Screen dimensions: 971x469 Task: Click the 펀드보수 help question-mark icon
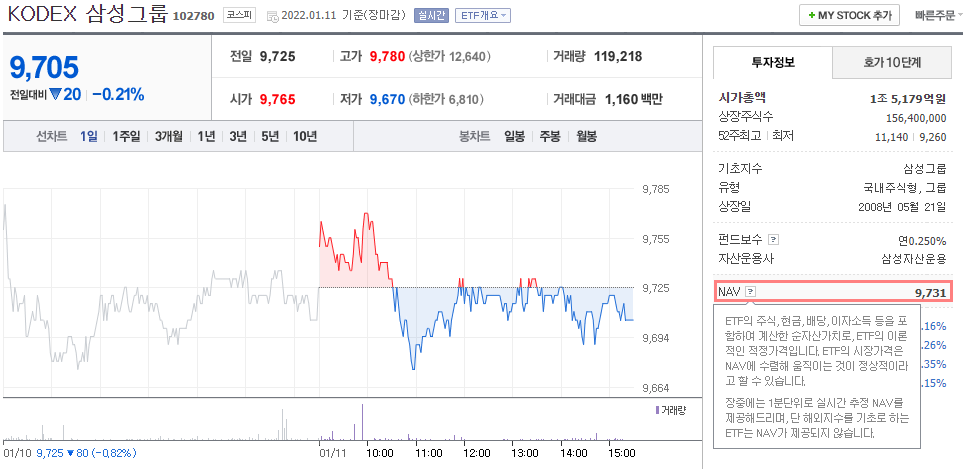pyautogui.click(x=773, y=240)
